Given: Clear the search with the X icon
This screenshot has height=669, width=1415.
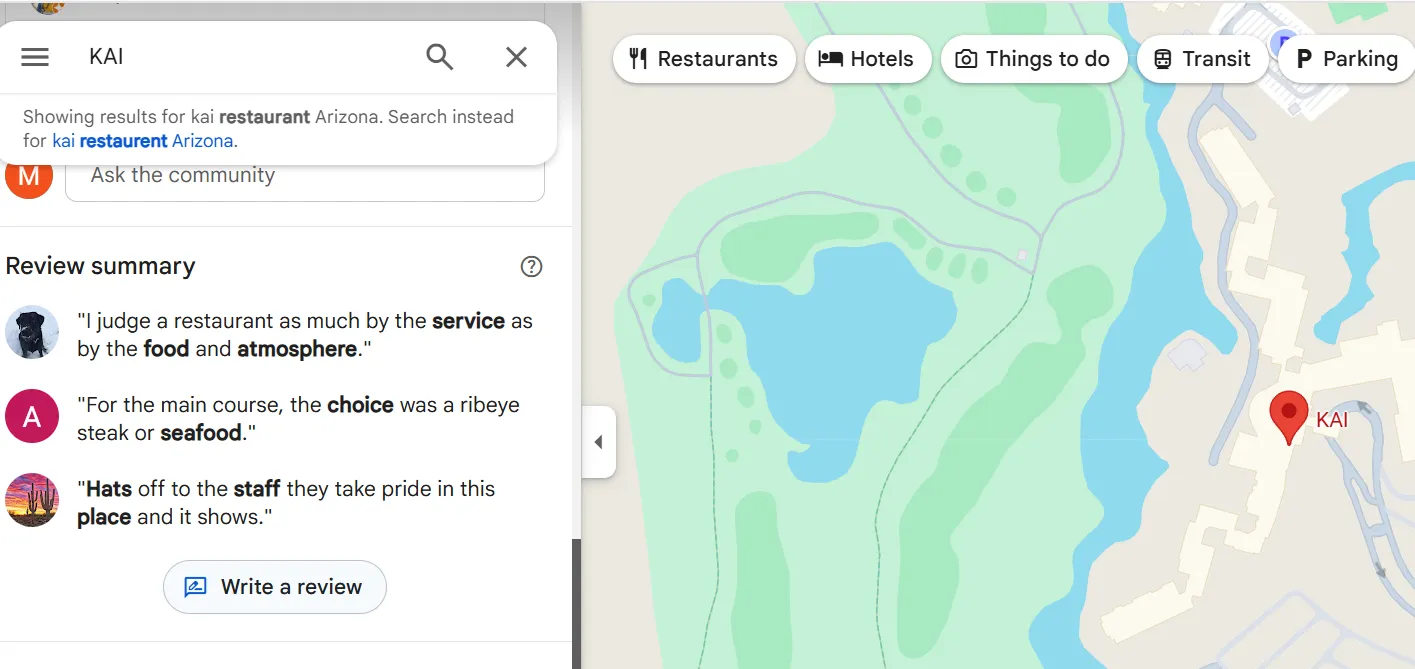Looking at the screenshot, I should (x=516, y=57).
